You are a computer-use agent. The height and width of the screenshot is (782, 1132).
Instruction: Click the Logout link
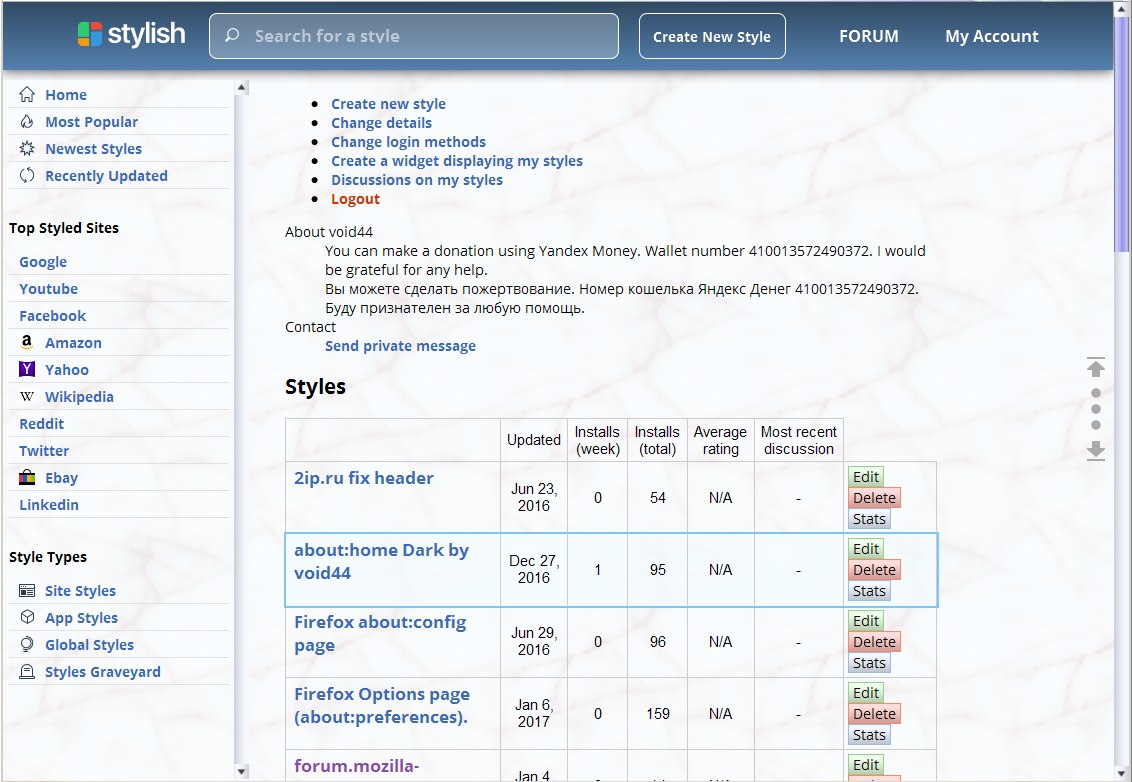tap(355, 199)
